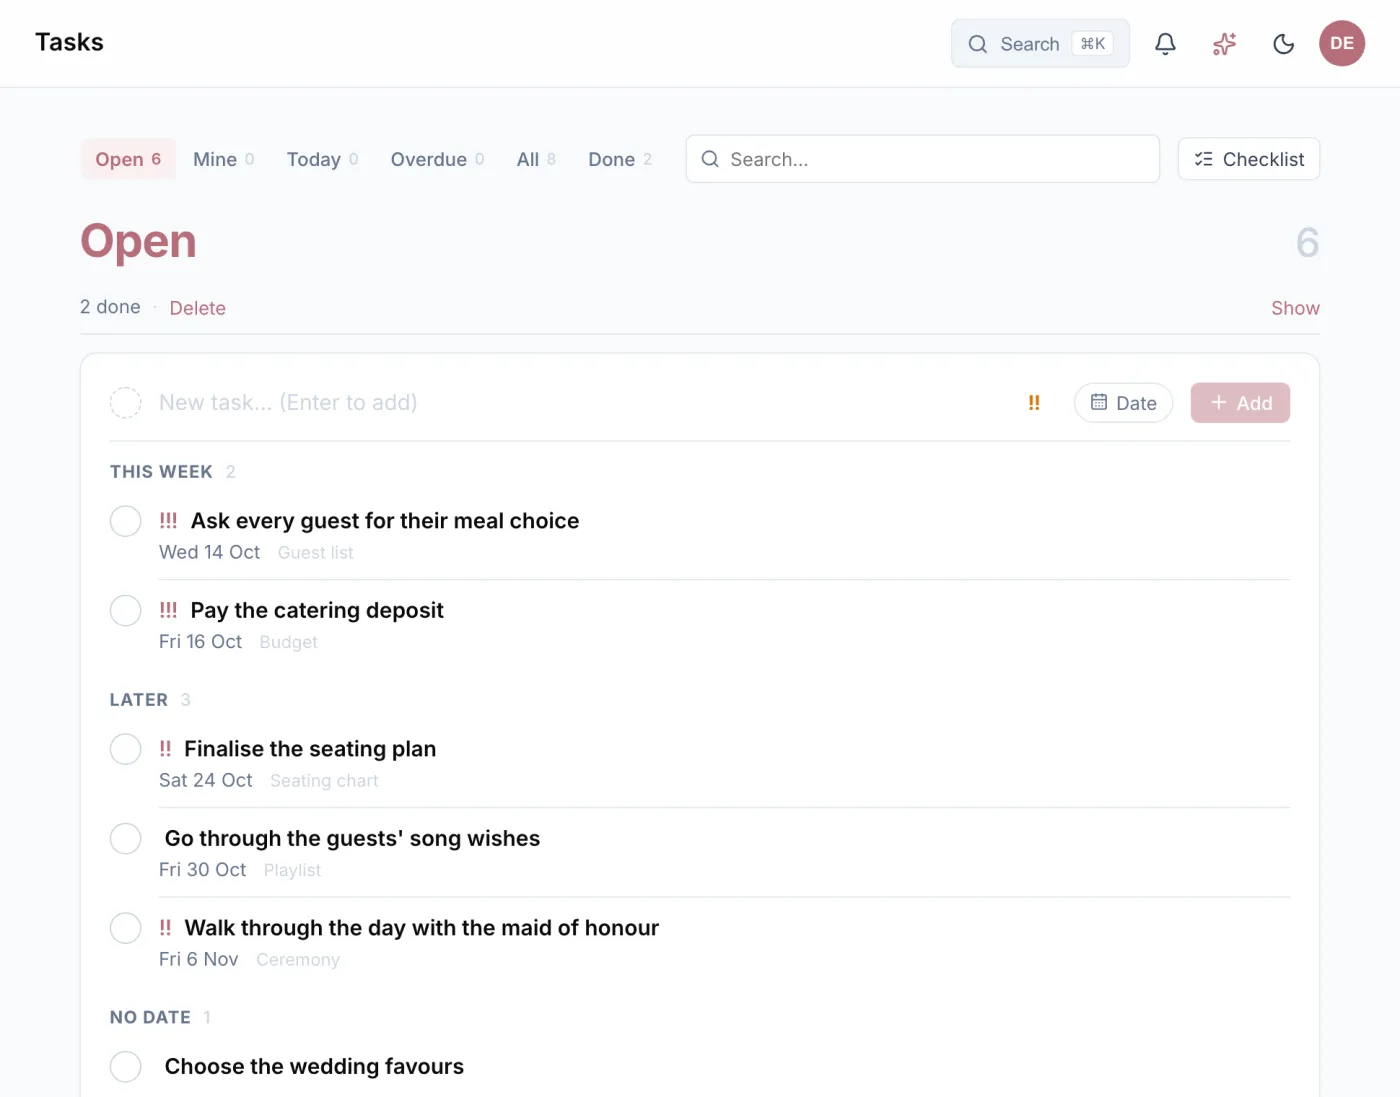Mark 'Pay the catering deposit' done
The width and height of the screenshot is (1400, 1097).
pos(125,610)
